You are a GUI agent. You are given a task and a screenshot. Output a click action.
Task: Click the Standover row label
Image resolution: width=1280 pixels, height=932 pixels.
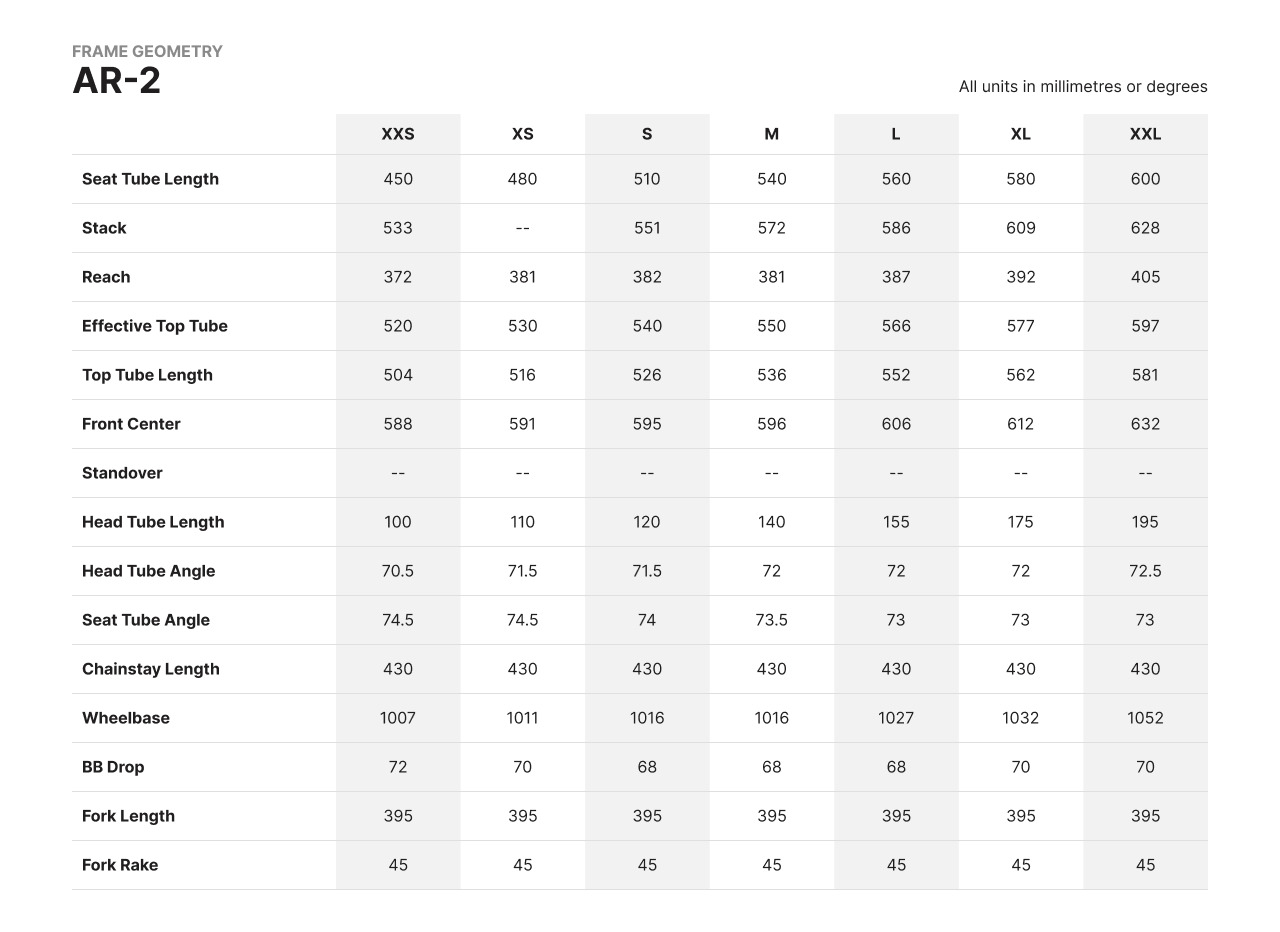point(122,473)
